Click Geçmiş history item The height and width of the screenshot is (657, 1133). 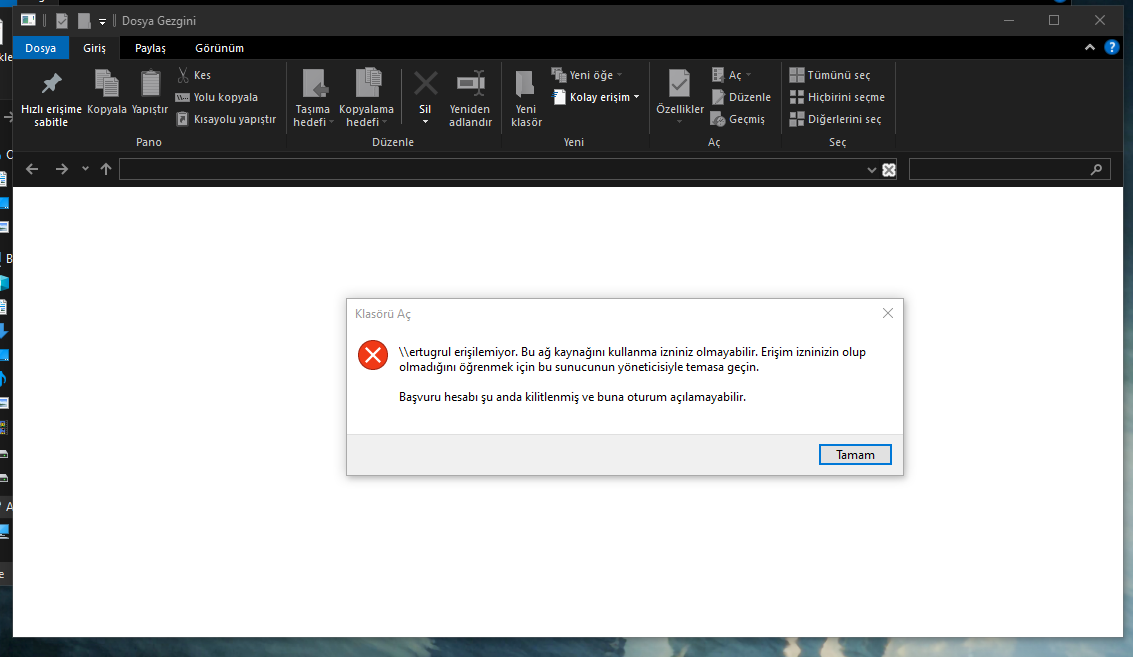738,119
